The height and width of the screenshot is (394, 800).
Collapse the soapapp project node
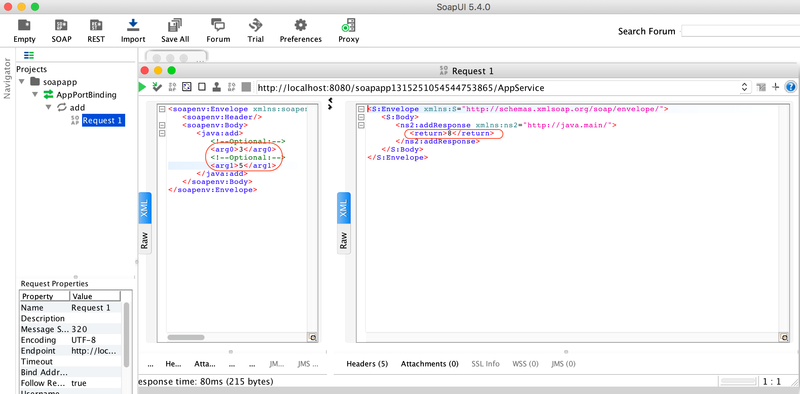tap(21, 82)
